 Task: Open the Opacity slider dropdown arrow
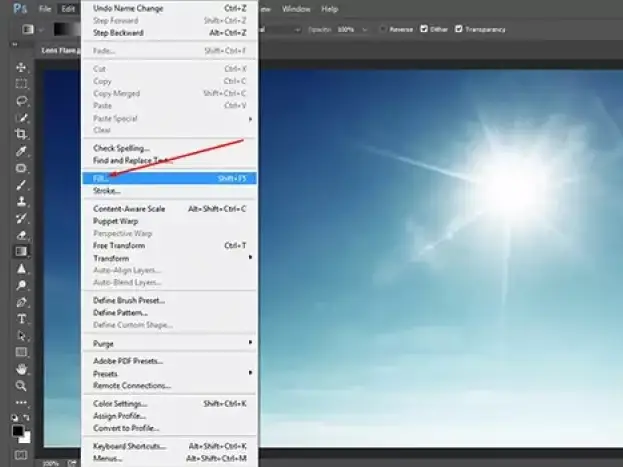(x=364, y=29)
